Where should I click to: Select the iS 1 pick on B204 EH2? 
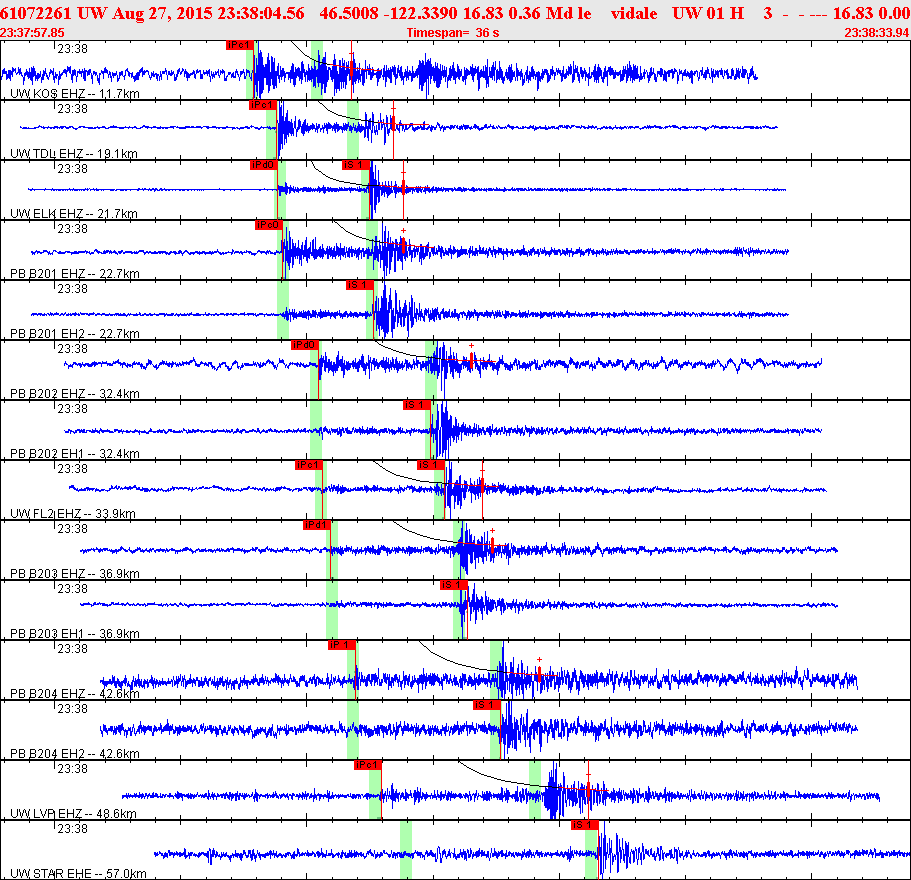point(487,705)
